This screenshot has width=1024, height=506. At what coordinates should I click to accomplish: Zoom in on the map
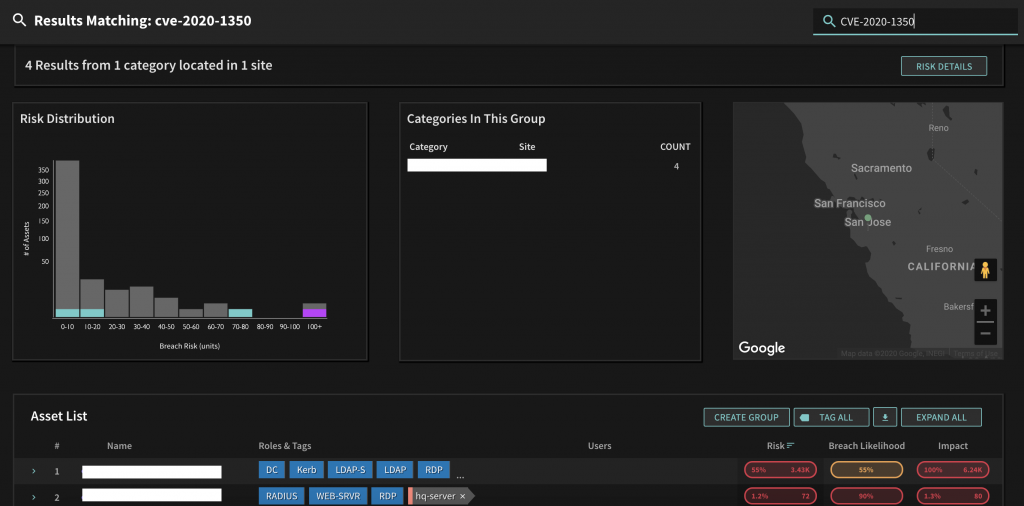(985, 311)
